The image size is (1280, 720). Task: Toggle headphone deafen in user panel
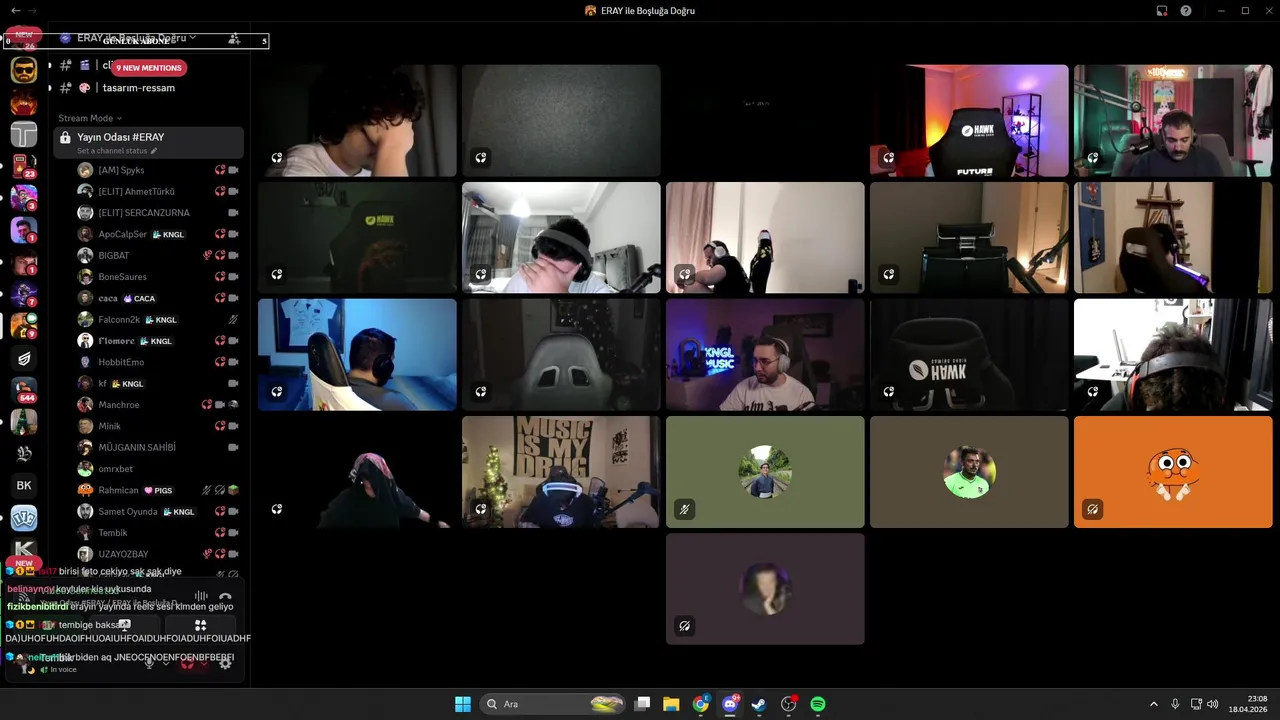click(186, 662)
